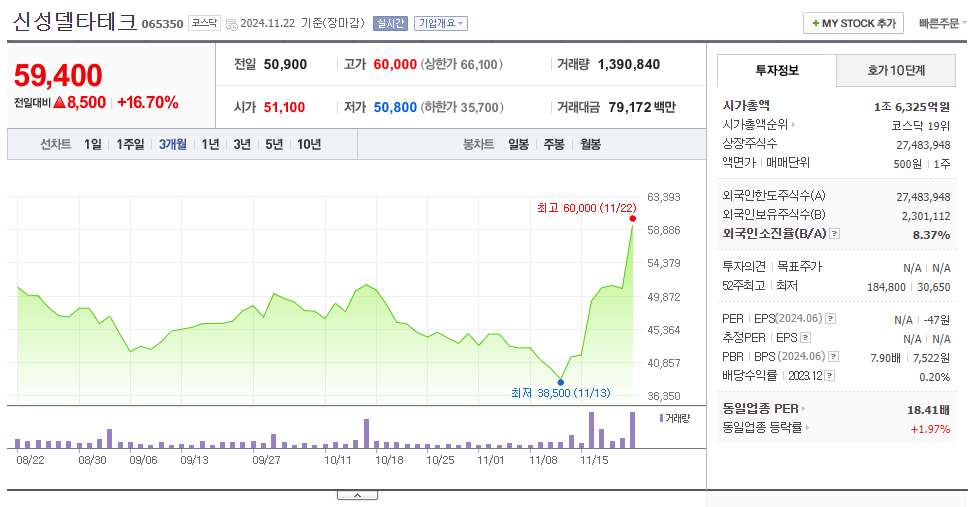Collapse the chart with the bottom arrow handle
968x507 pixels.
[357, 495]
